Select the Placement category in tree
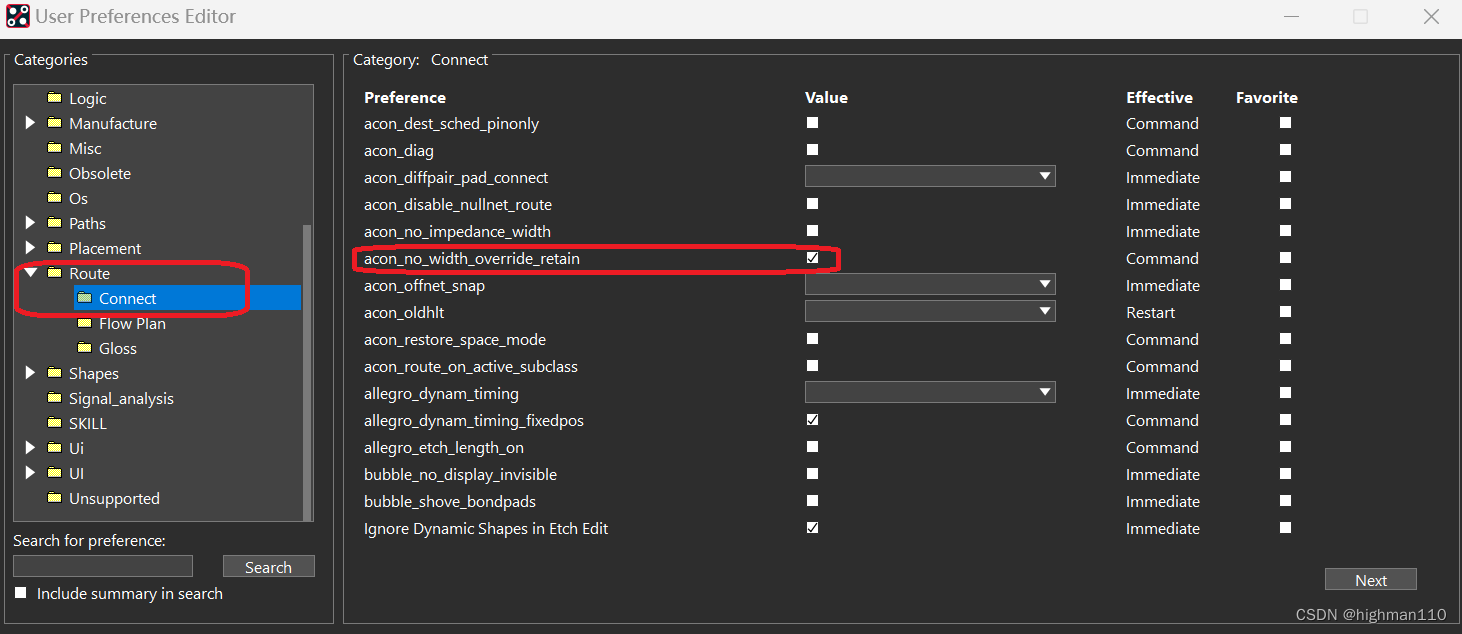This screenshot has height=634, width=1462. 105,248
